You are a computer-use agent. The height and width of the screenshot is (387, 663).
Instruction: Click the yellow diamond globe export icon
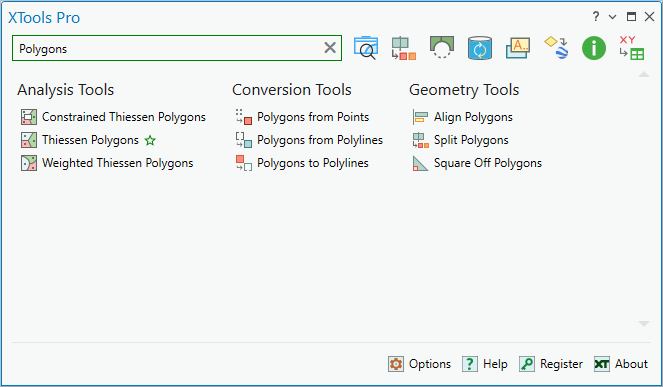(x=556, y=48)
